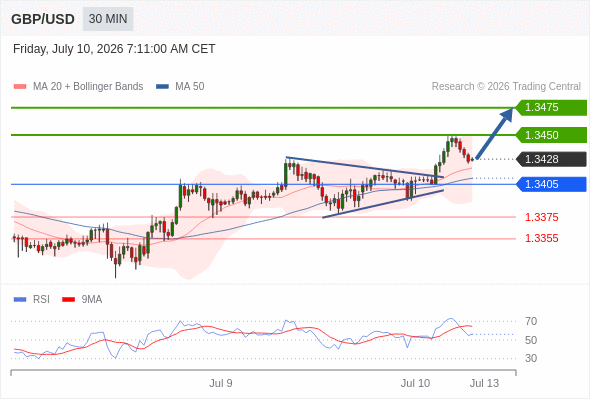Click the 'Jul 10' date axis label
The image size is (590, 400).
pyautogui.click(x=415, y=383)
